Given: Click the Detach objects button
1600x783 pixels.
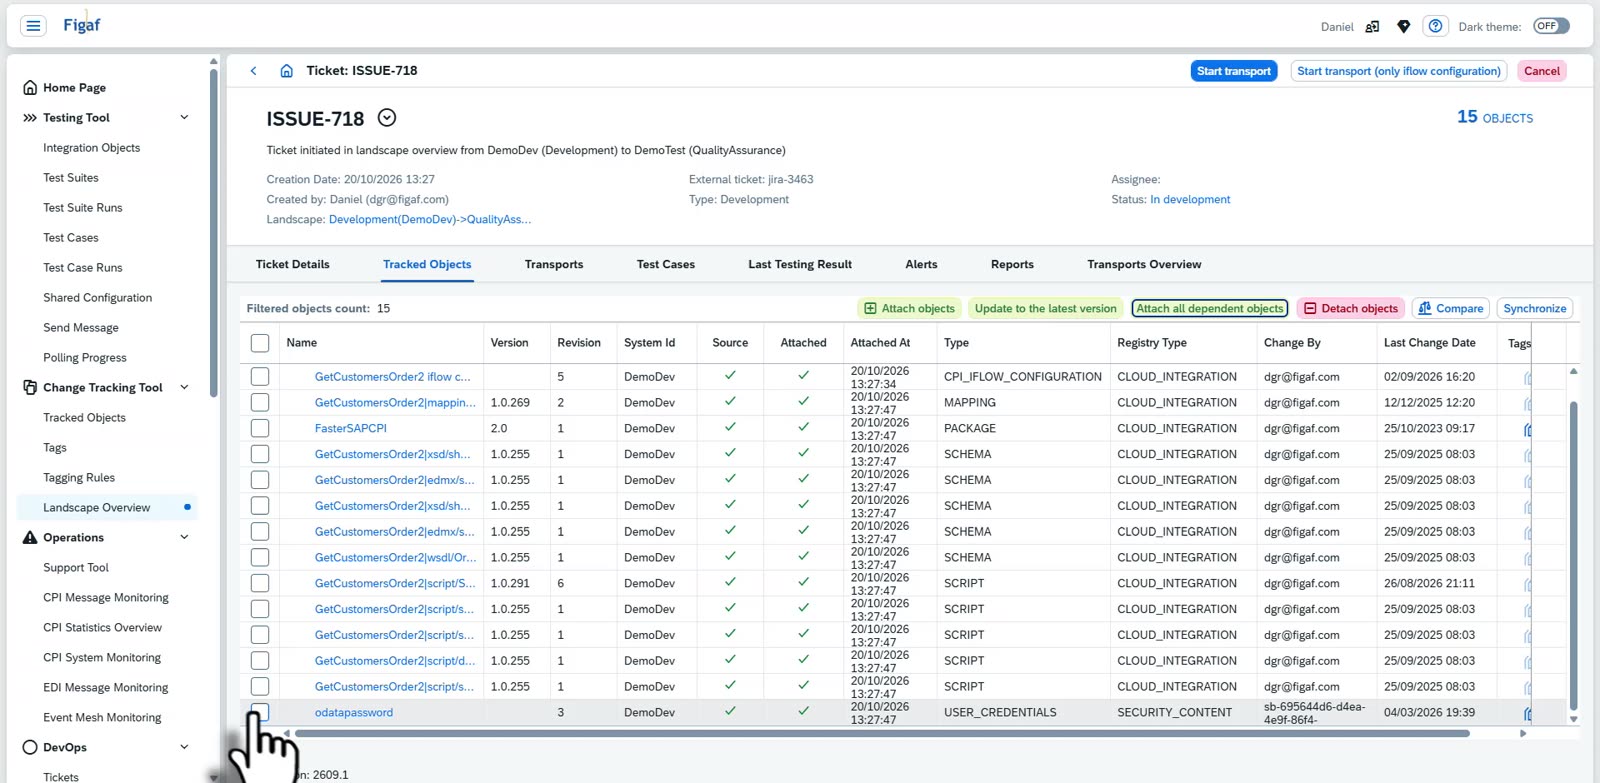Looking at the screenshot, I should (1351, 309).
